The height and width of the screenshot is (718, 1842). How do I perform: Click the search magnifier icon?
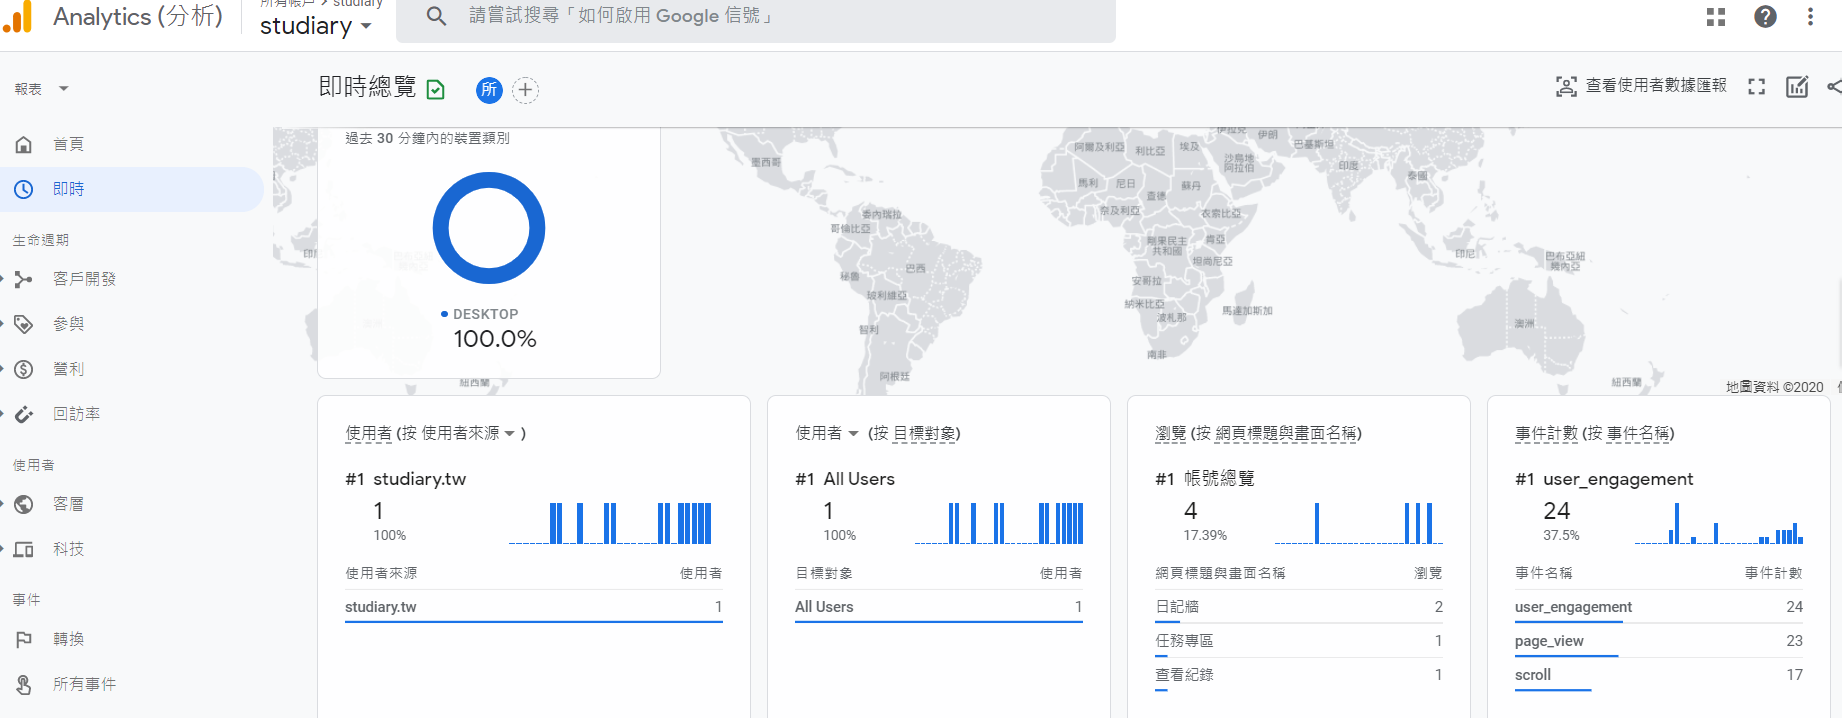point(436,16)
